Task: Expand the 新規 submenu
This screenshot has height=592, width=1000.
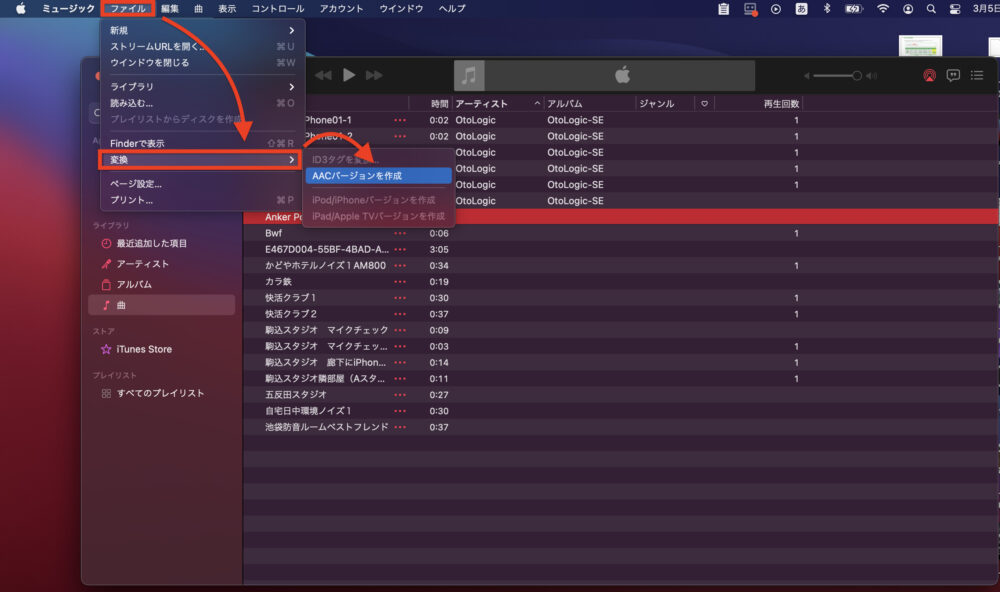Action: (x=202, y=31)
